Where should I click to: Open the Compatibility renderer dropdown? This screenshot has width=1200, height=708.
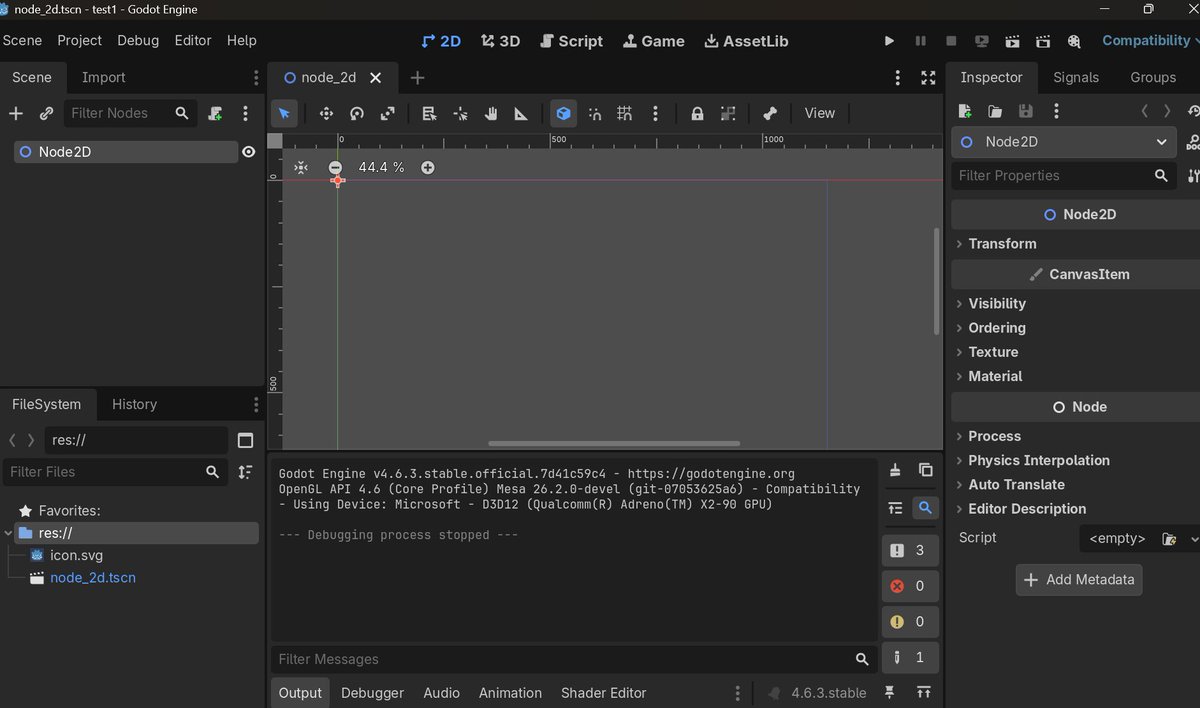pos(1148,41)
